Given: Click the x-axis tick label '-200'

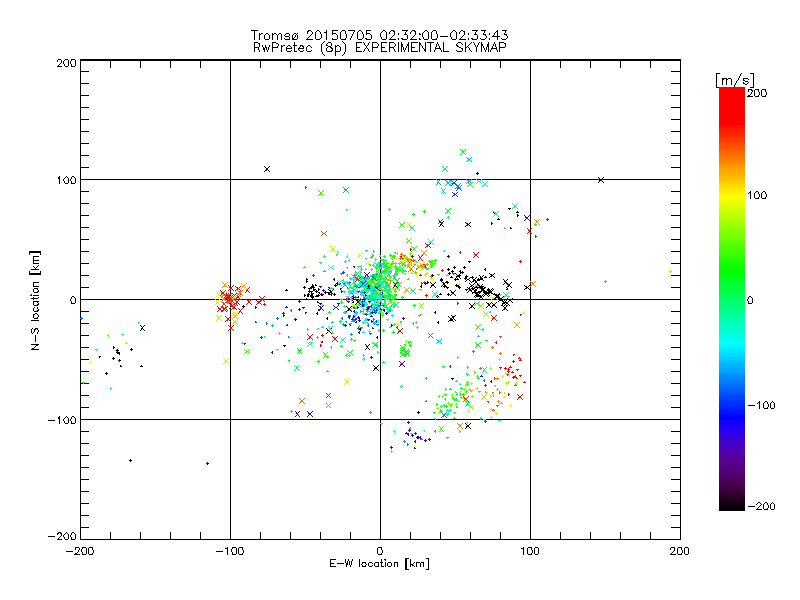Looking at the screenshot, I should (80, 552).
